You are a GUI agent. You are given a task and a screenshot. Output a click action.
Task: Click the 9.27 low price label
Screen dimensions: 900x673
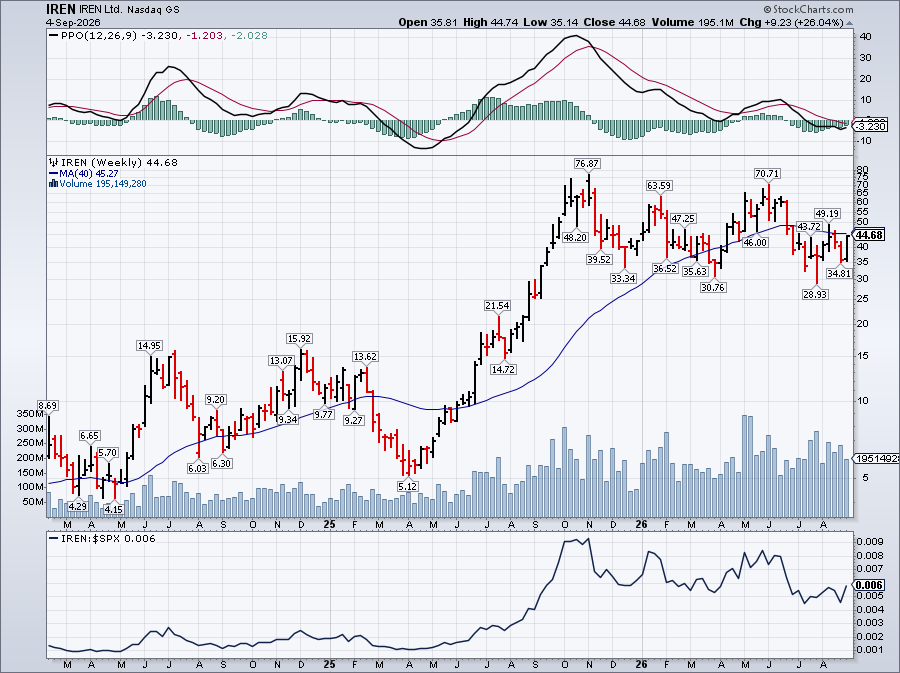353,420
